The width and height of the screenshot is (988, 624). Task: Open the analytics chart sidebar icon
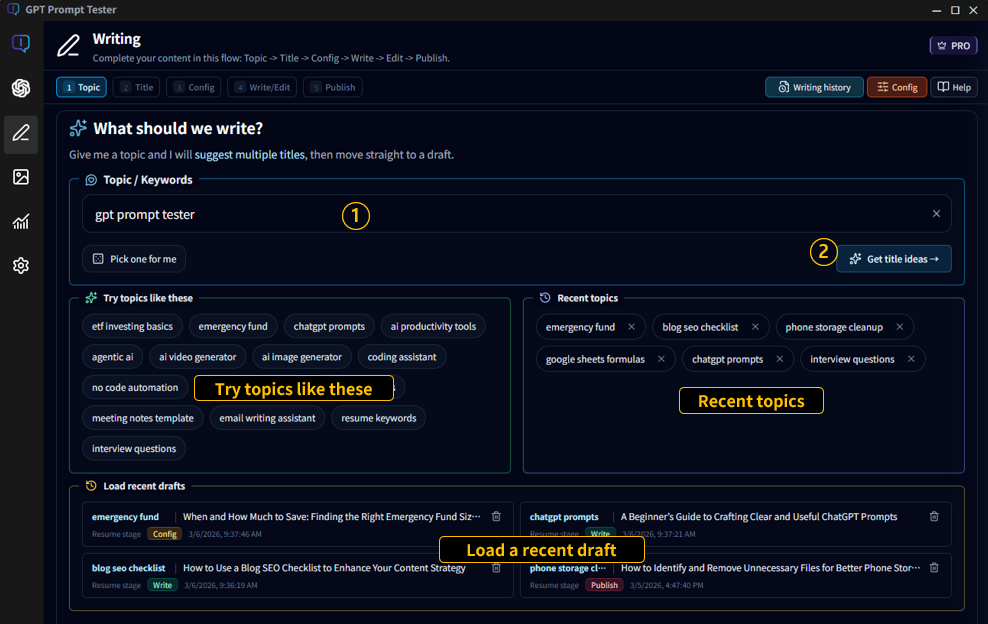tap(21, 222)
